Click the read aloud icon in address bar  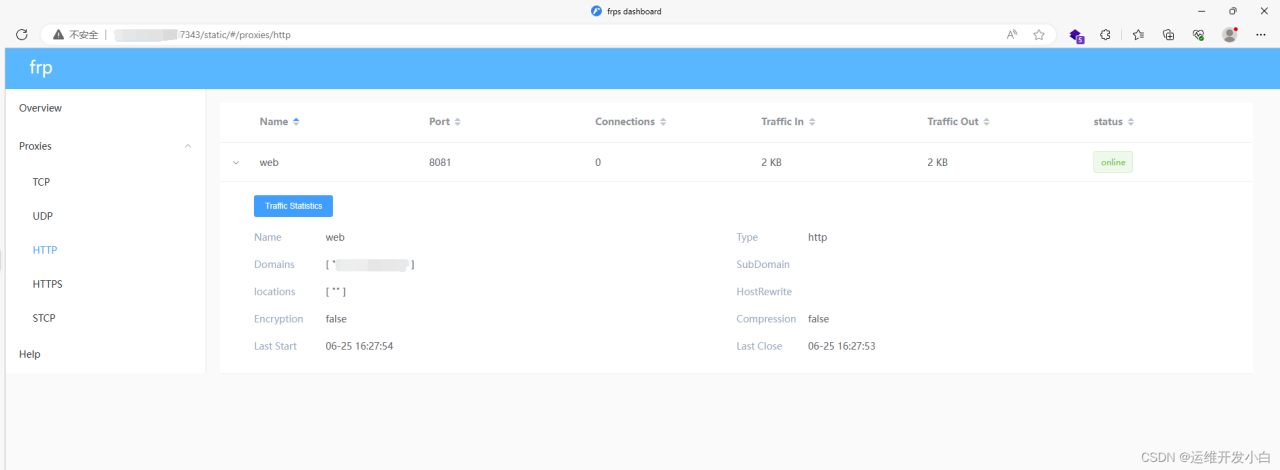(1012, 34)
